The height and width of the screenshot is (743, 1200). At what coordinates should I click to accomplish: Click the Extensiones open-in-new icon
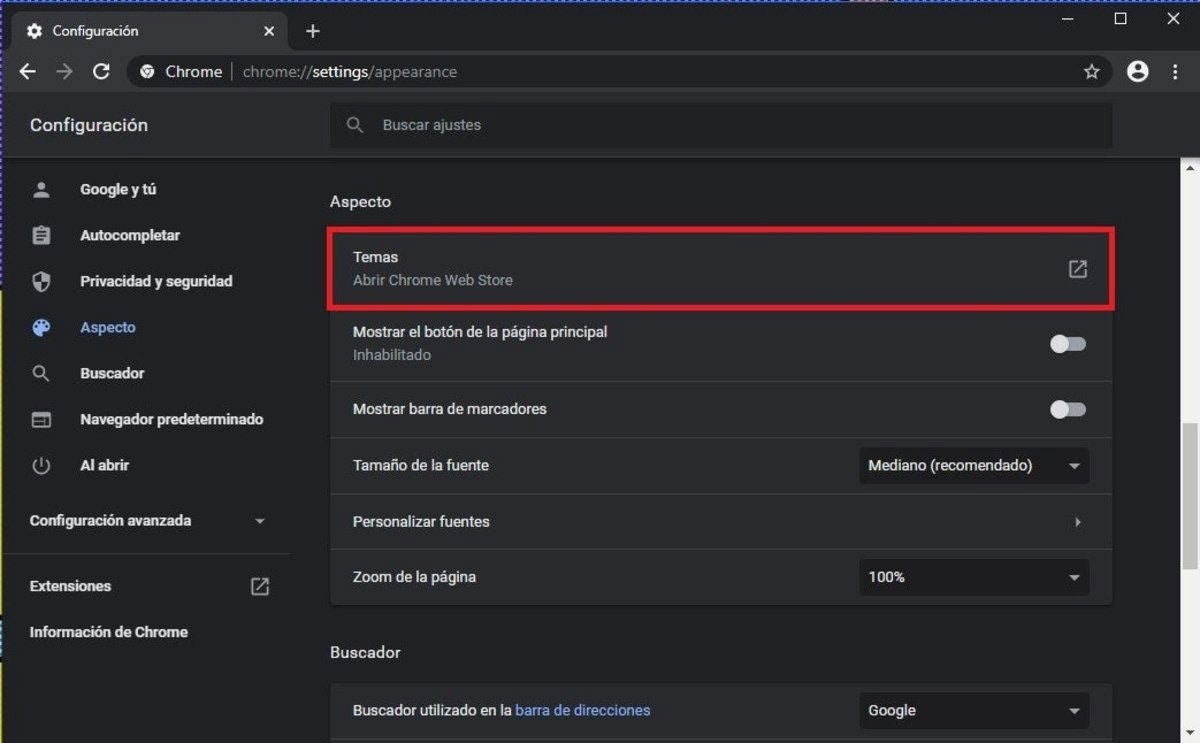[259, 587]
